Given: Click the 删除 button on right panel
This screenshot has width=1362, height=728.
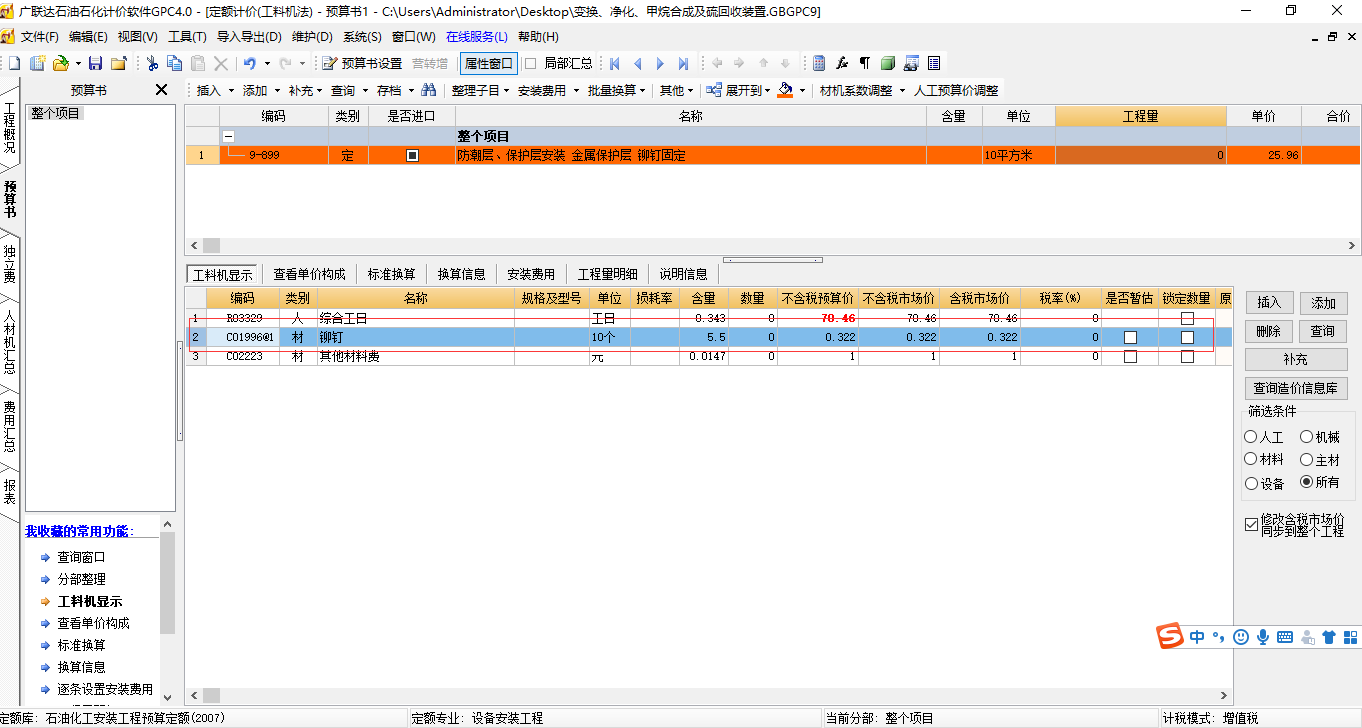Looking at the screenshot, I should pyautogui.click(x=1269, y=331).
